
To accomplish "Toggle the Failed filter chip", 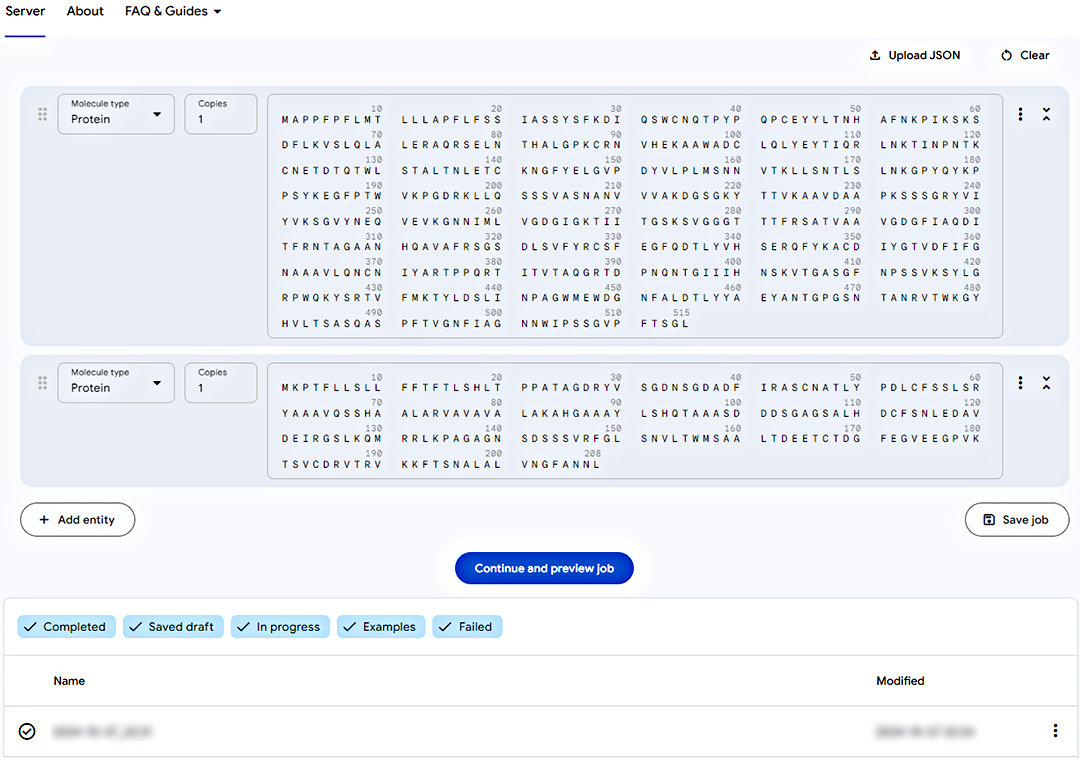I will coord(467,627).
